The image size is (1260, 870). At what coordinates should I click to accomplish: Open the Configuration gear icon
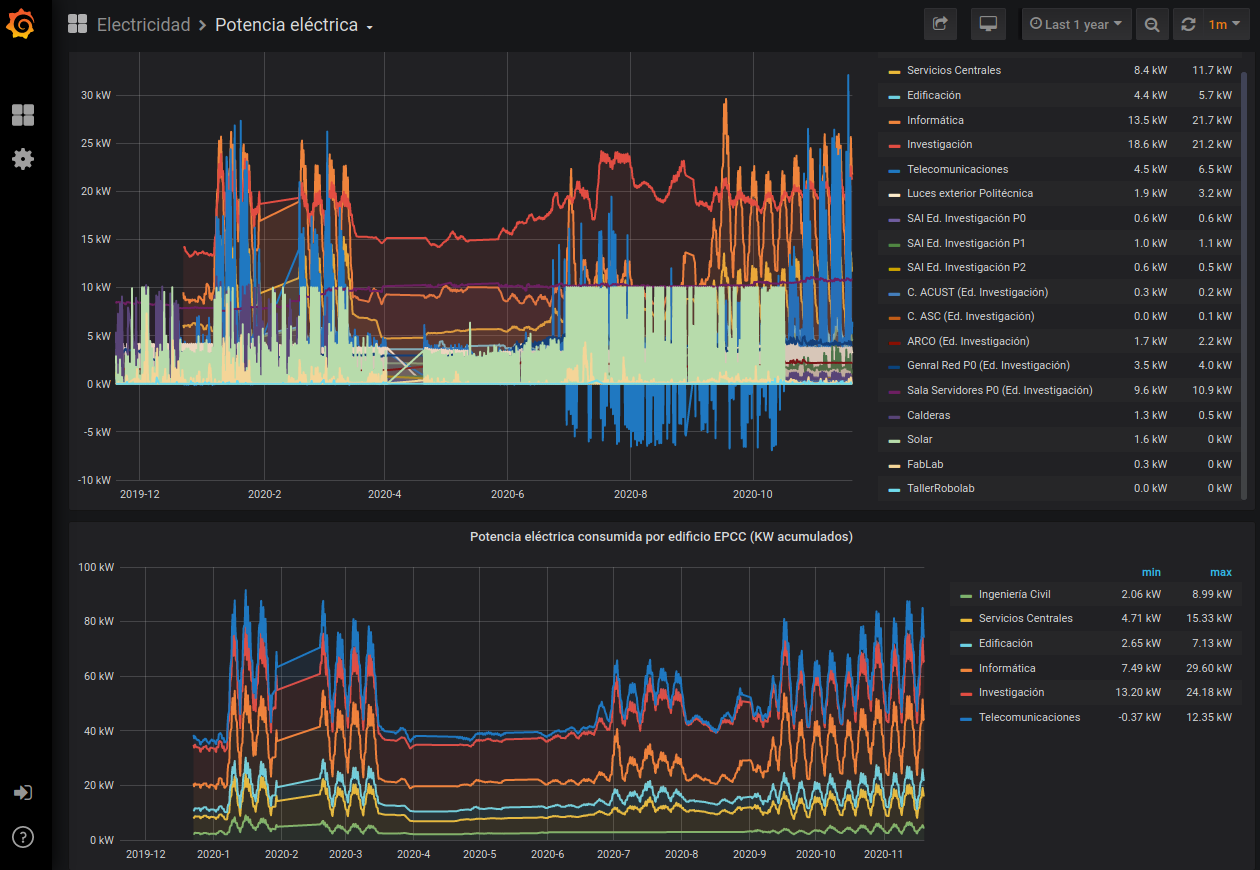[23, 158]
